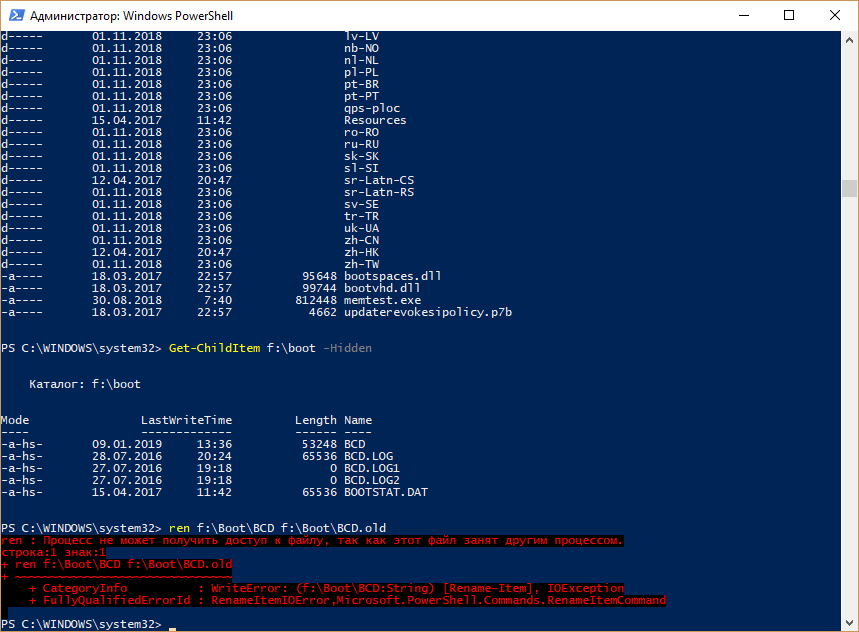Maximize the PowerShell window
The image size is (859, 632).
click(789, 15)
